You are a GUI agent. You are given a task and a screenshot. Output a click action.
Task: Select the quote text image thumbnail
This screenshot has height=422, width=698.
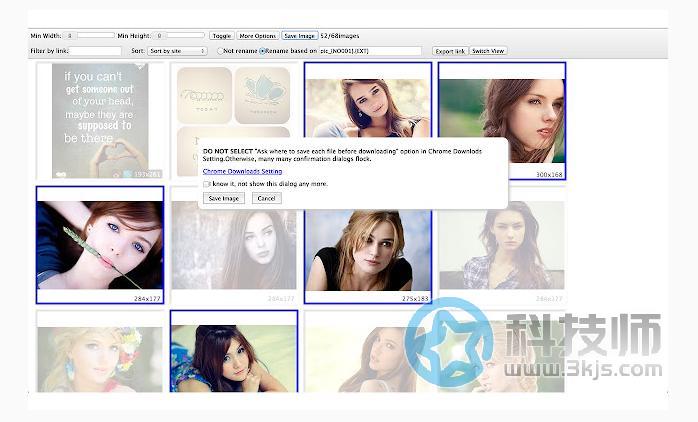[100, 121]
